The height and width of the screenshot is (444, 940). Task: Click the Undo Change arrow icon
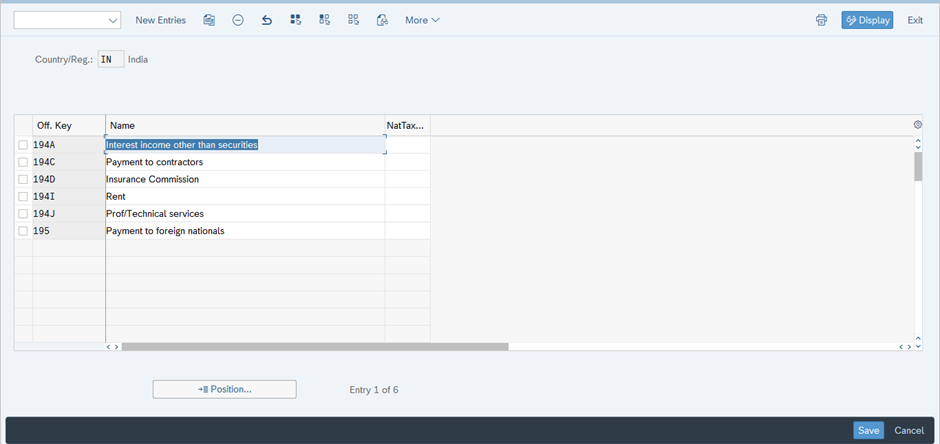pyautogui.click(x=267, y=20)
